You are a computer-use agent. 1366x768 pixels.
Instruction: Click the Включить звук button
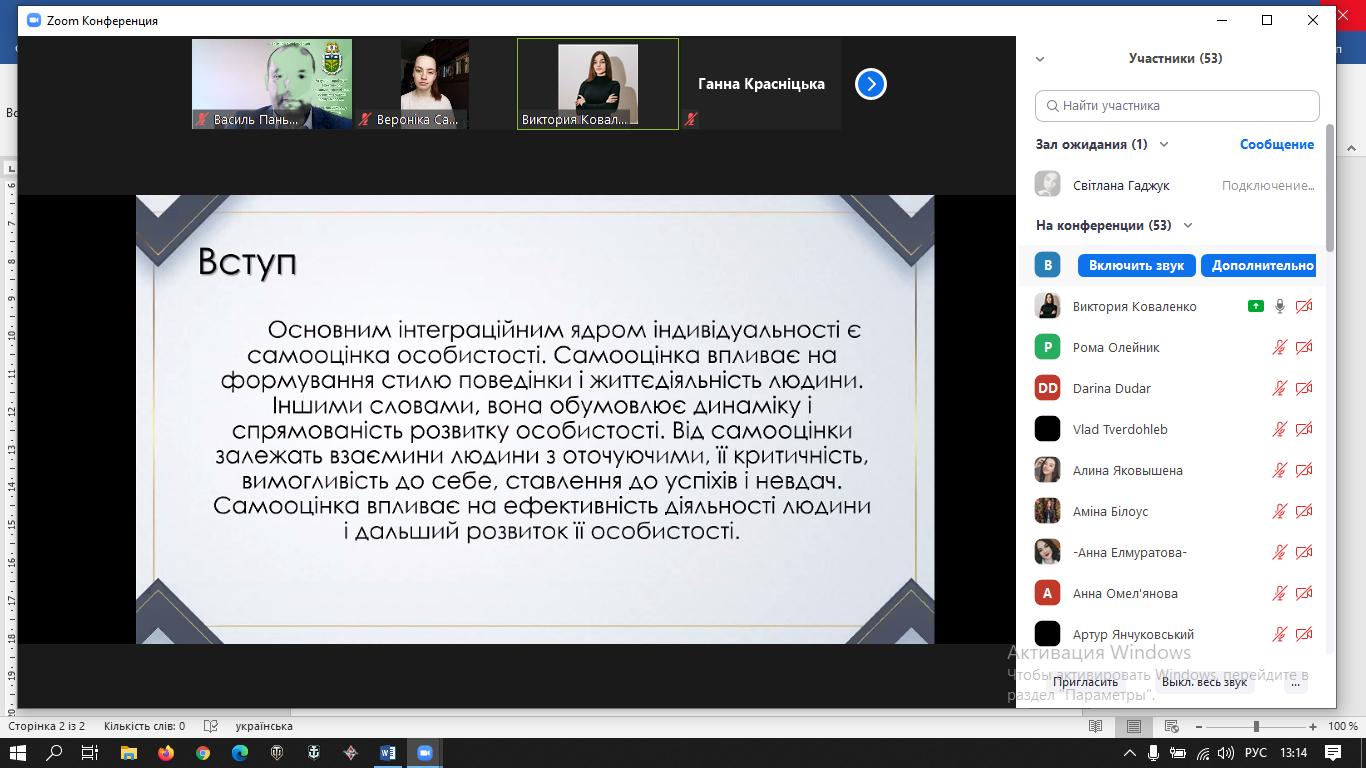tap(1136, 266)
